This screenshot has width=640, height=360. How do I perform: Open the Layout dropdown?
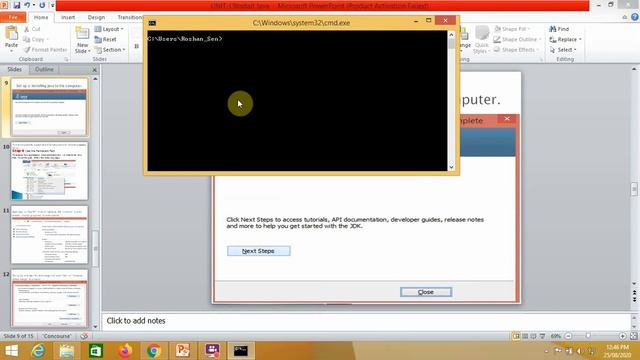pos(109,29)
